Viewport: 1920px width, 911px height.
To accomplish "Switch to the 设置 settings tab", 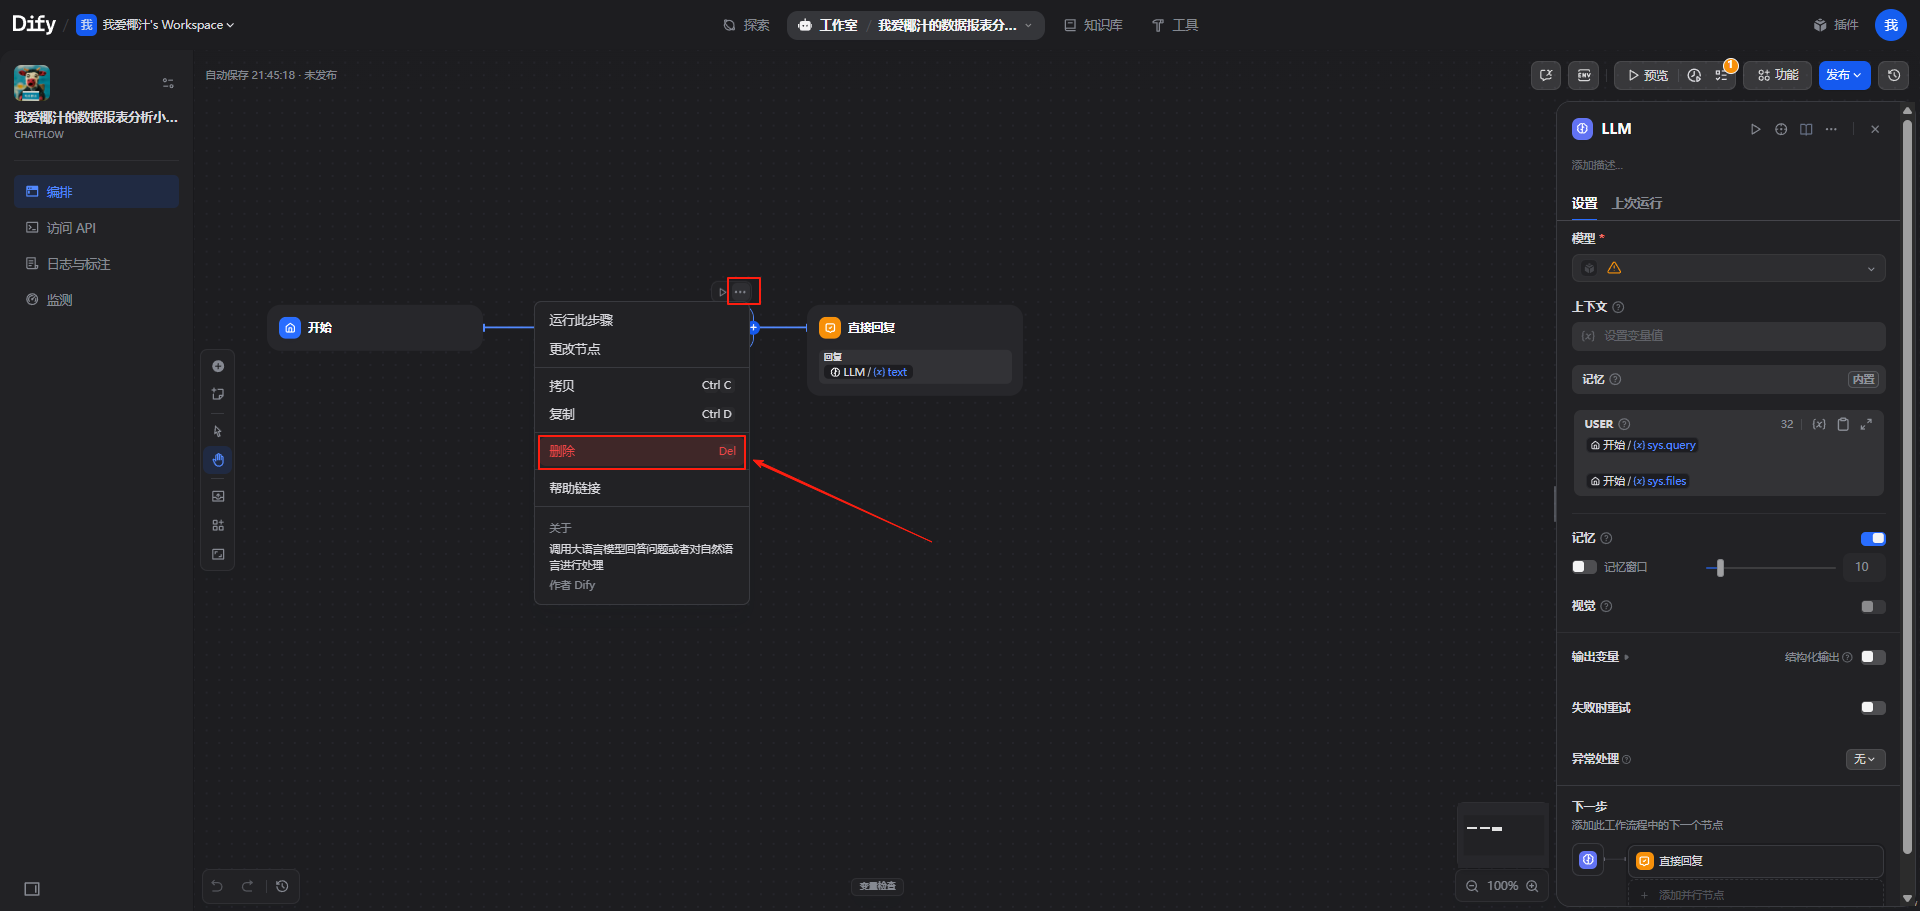I will (1584, 203).
